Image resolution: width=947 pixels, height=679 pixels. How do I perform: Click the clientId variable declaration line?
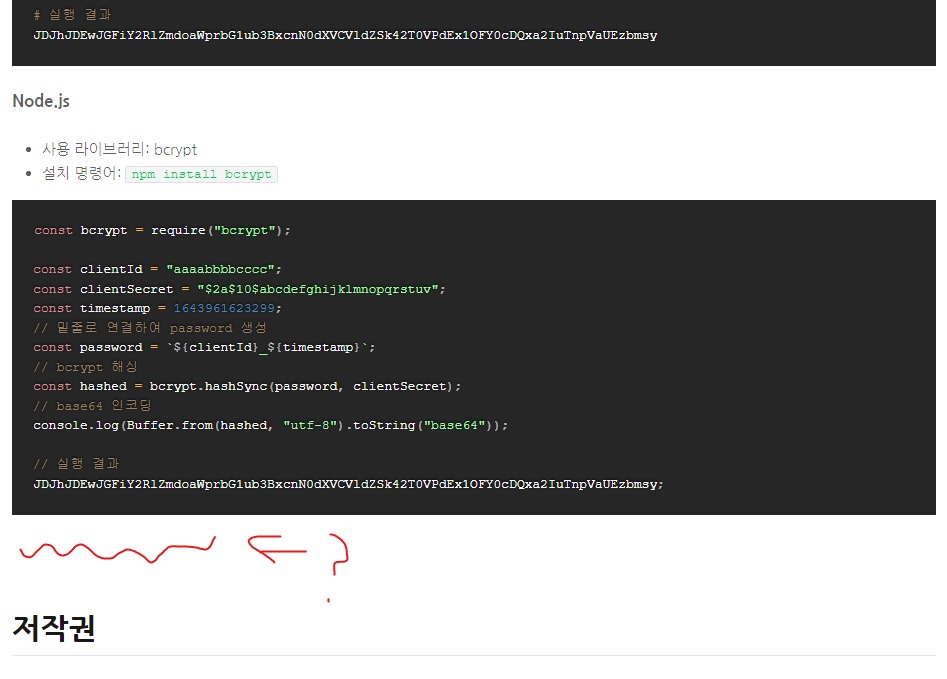point(160,269)
